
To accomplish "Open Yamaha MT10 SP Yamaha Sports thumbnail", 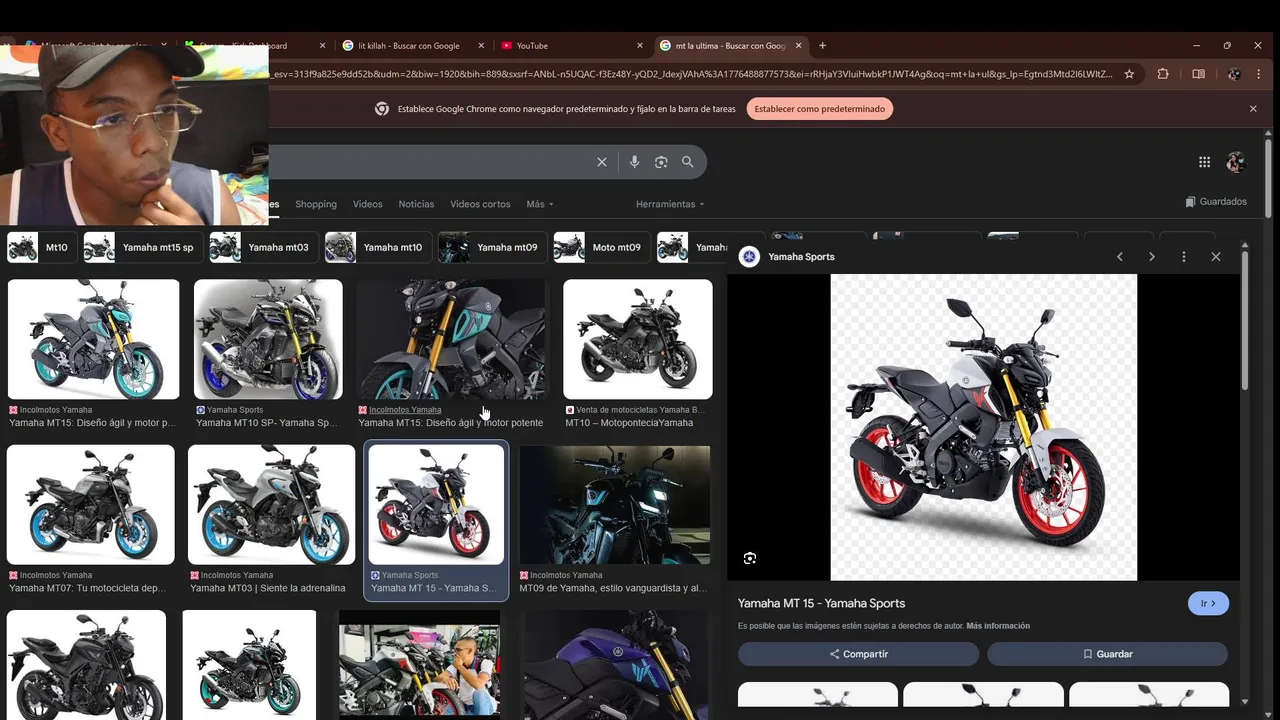I will (268, 339).
